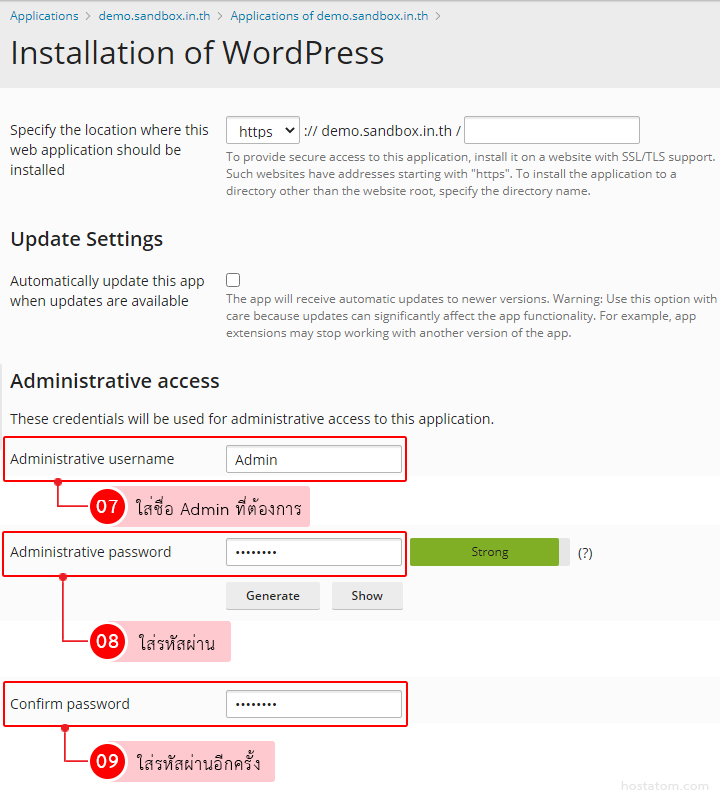Click the Administrative username field
The height and width of the screenshot is (800, 720).
click(314, 460)
